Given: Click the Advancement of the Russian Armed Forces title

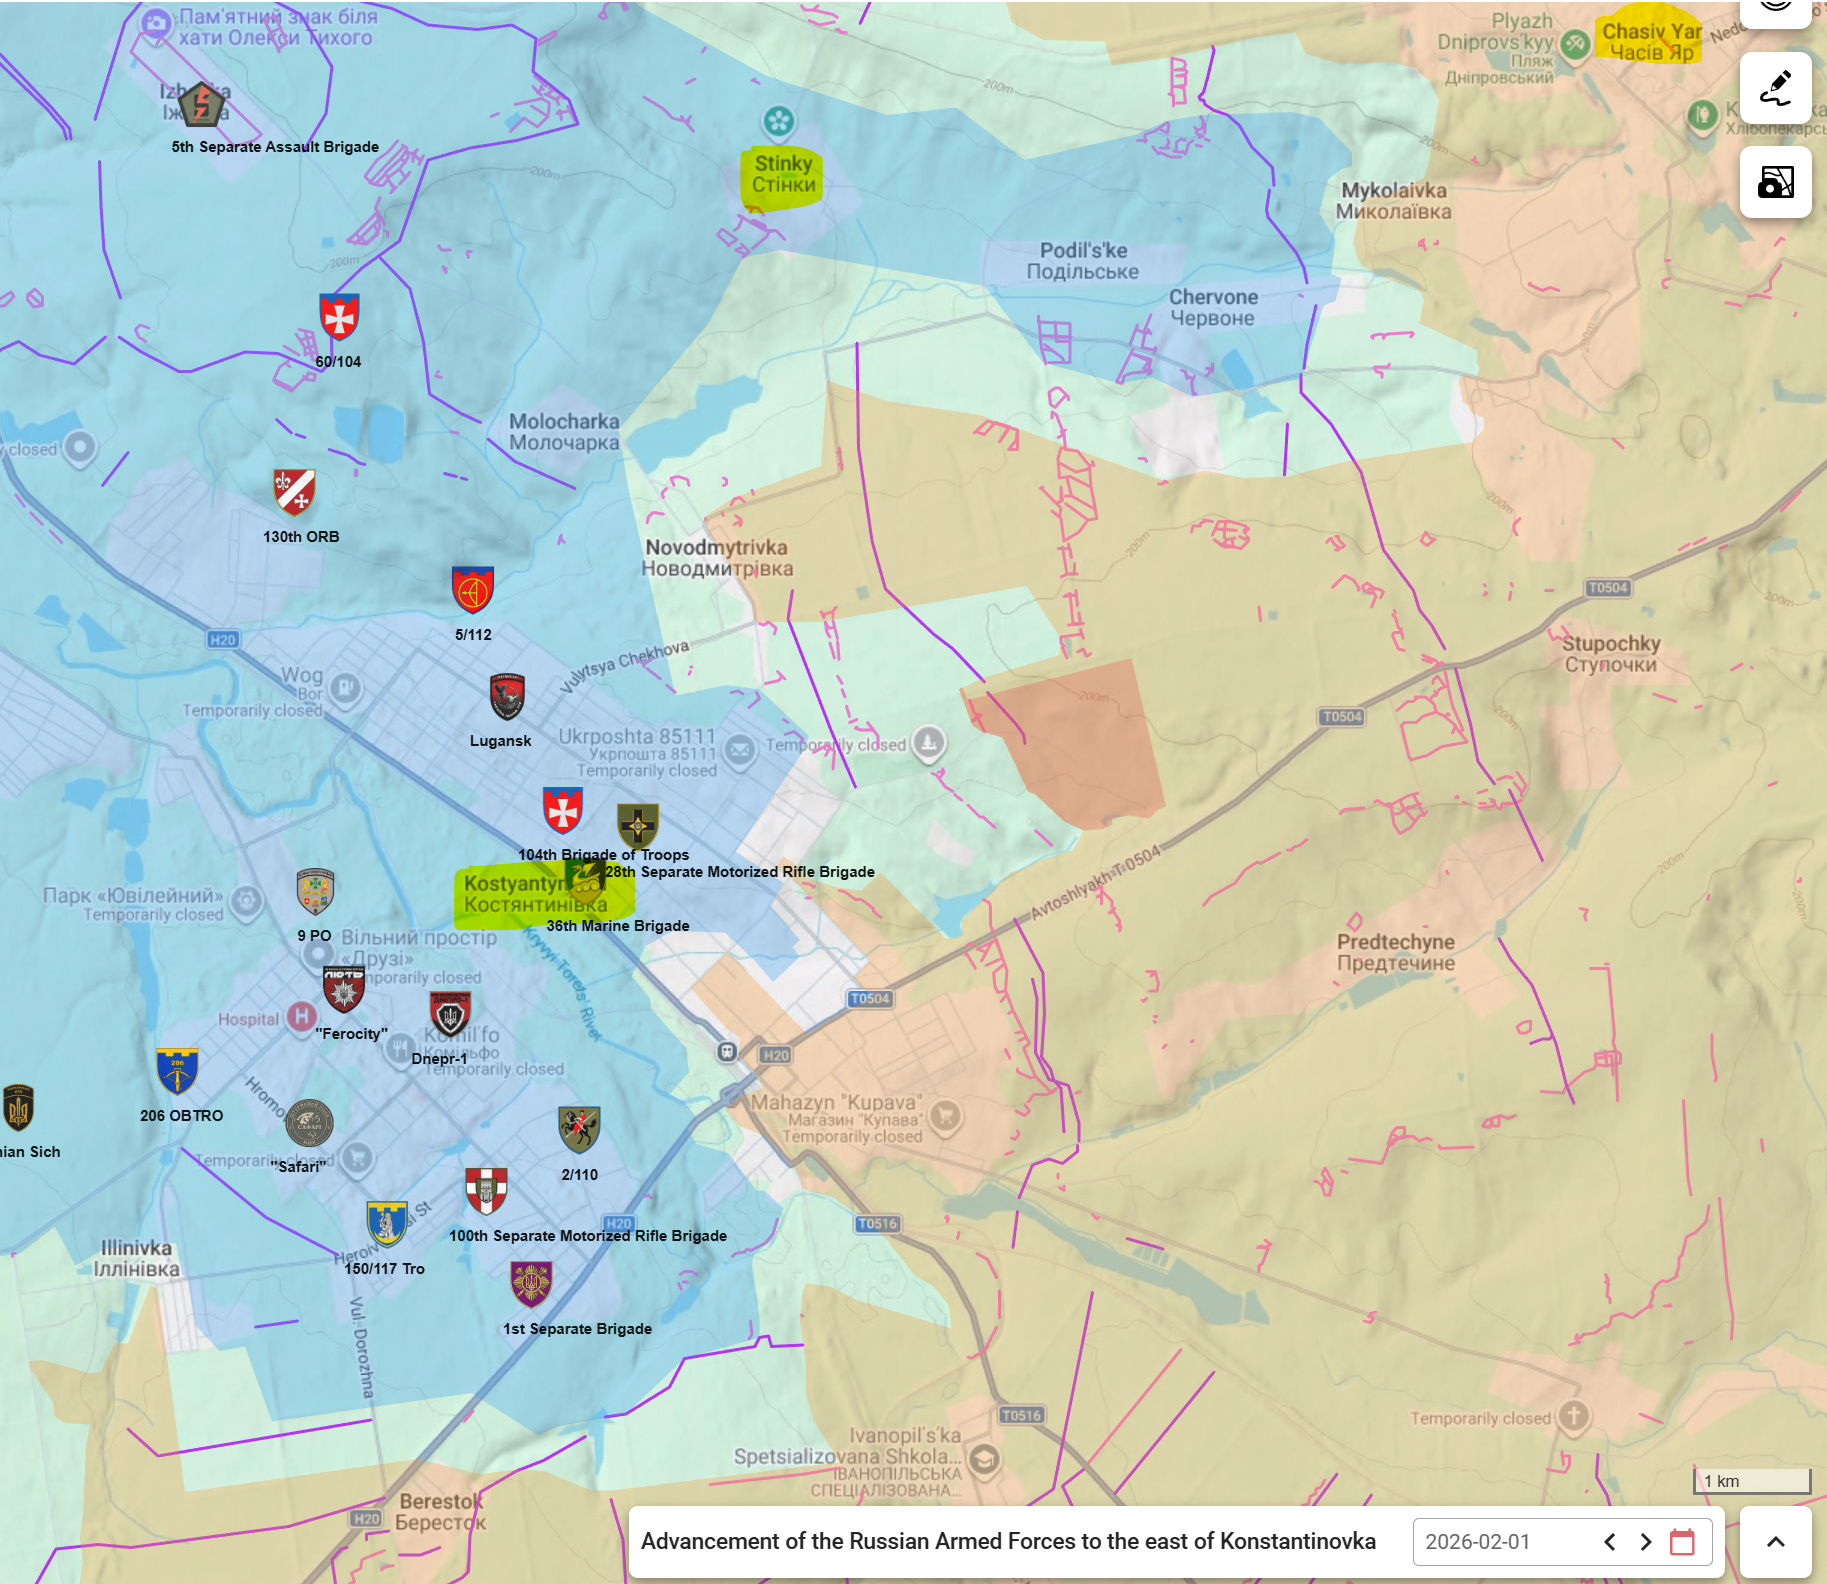Looking at the screenshot, I should click(1008, 1541).
